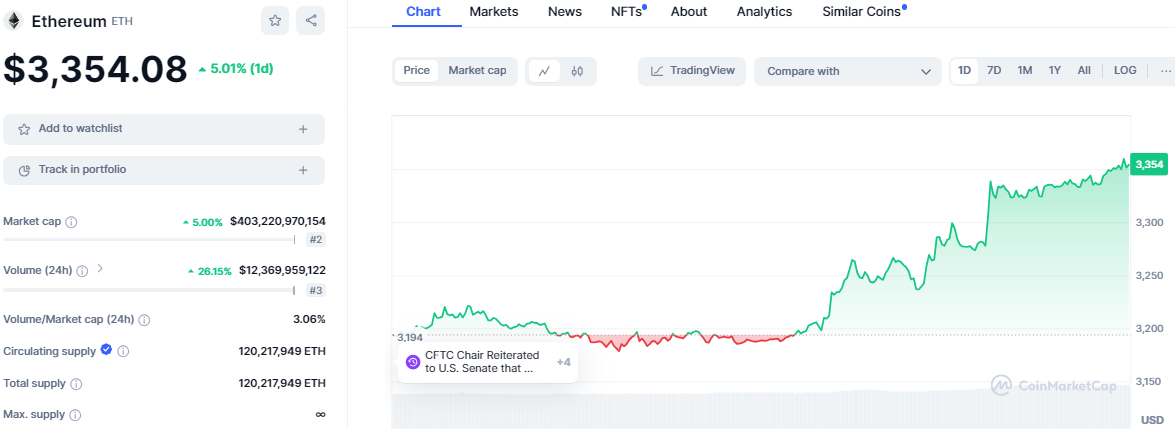1175x429 pixels.
Task: Open the Compare with dropdown
Action: point(848,71)
